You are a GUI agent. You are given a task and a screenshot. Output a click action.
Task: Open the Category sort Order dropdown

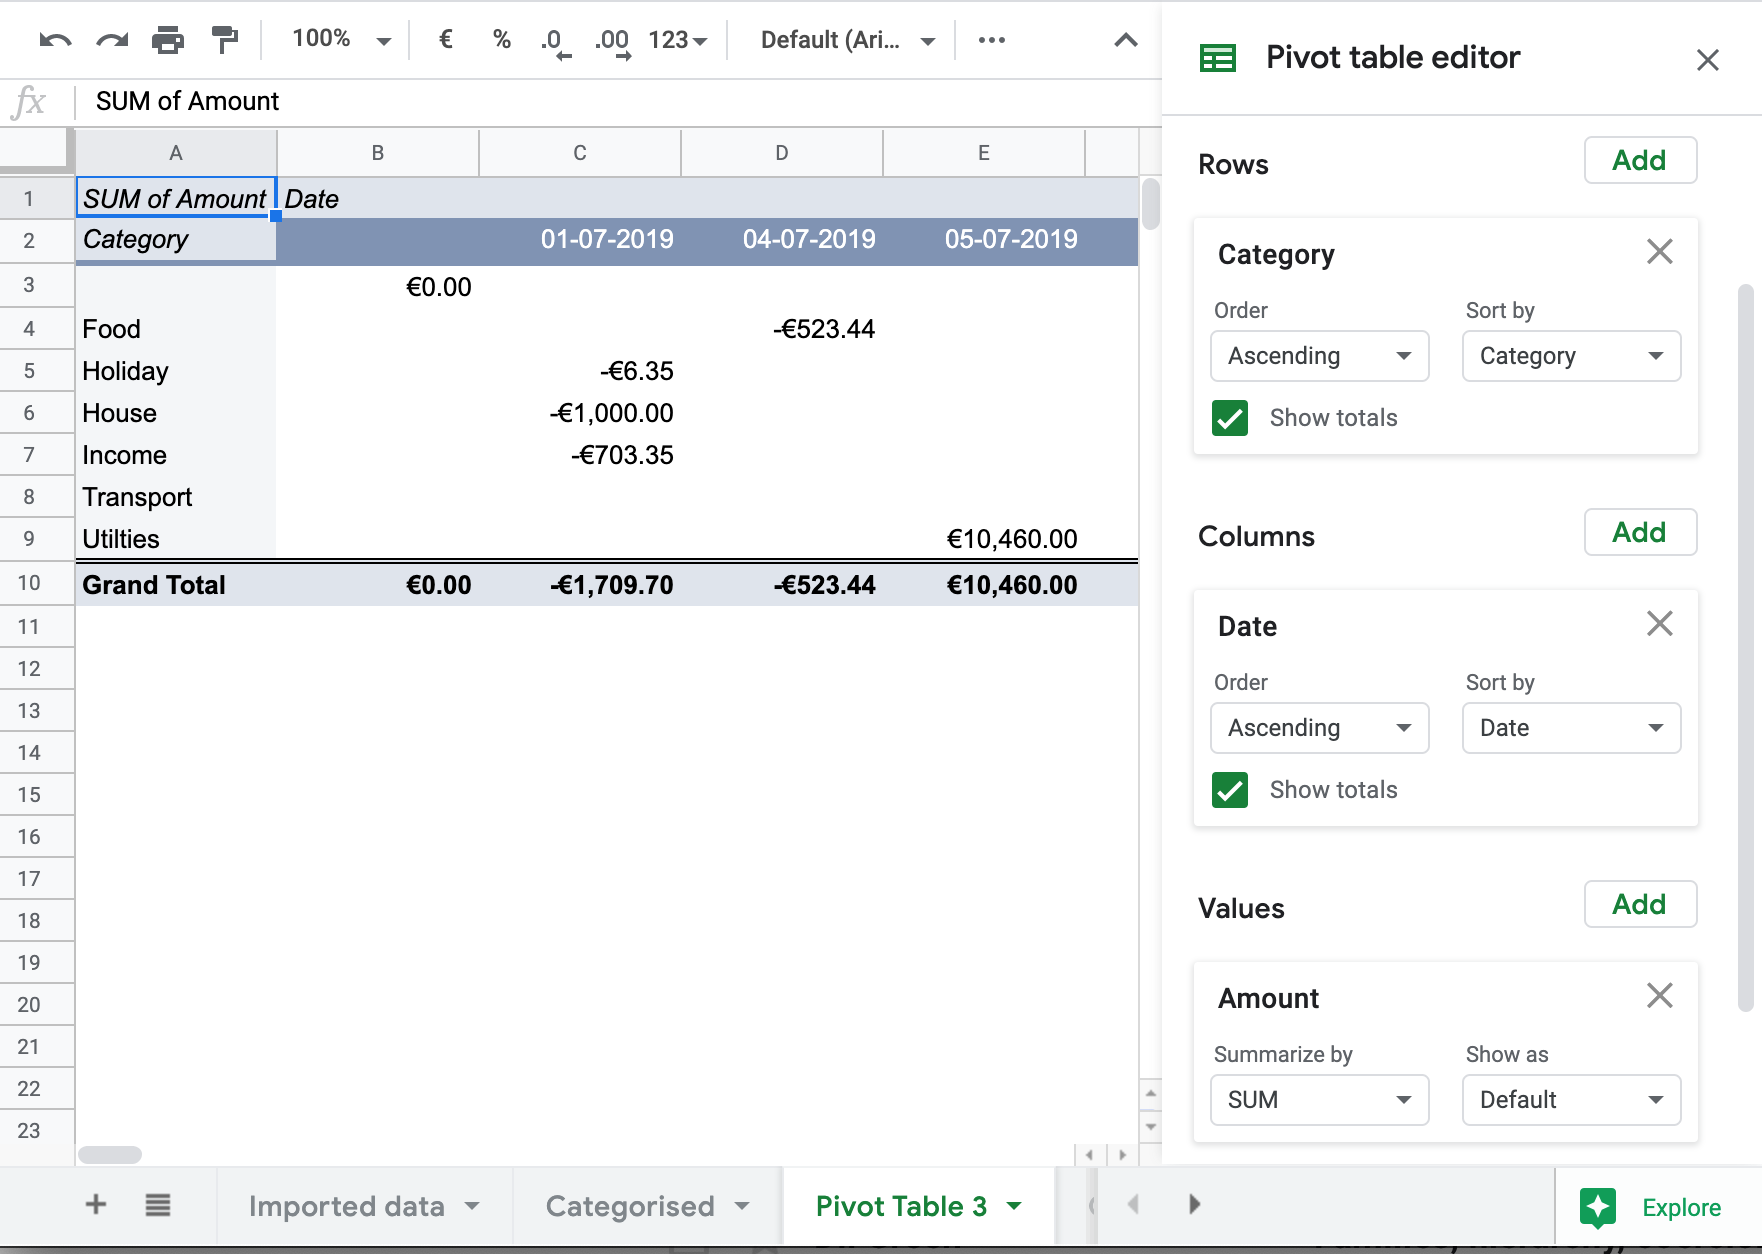pos(1319,356)
